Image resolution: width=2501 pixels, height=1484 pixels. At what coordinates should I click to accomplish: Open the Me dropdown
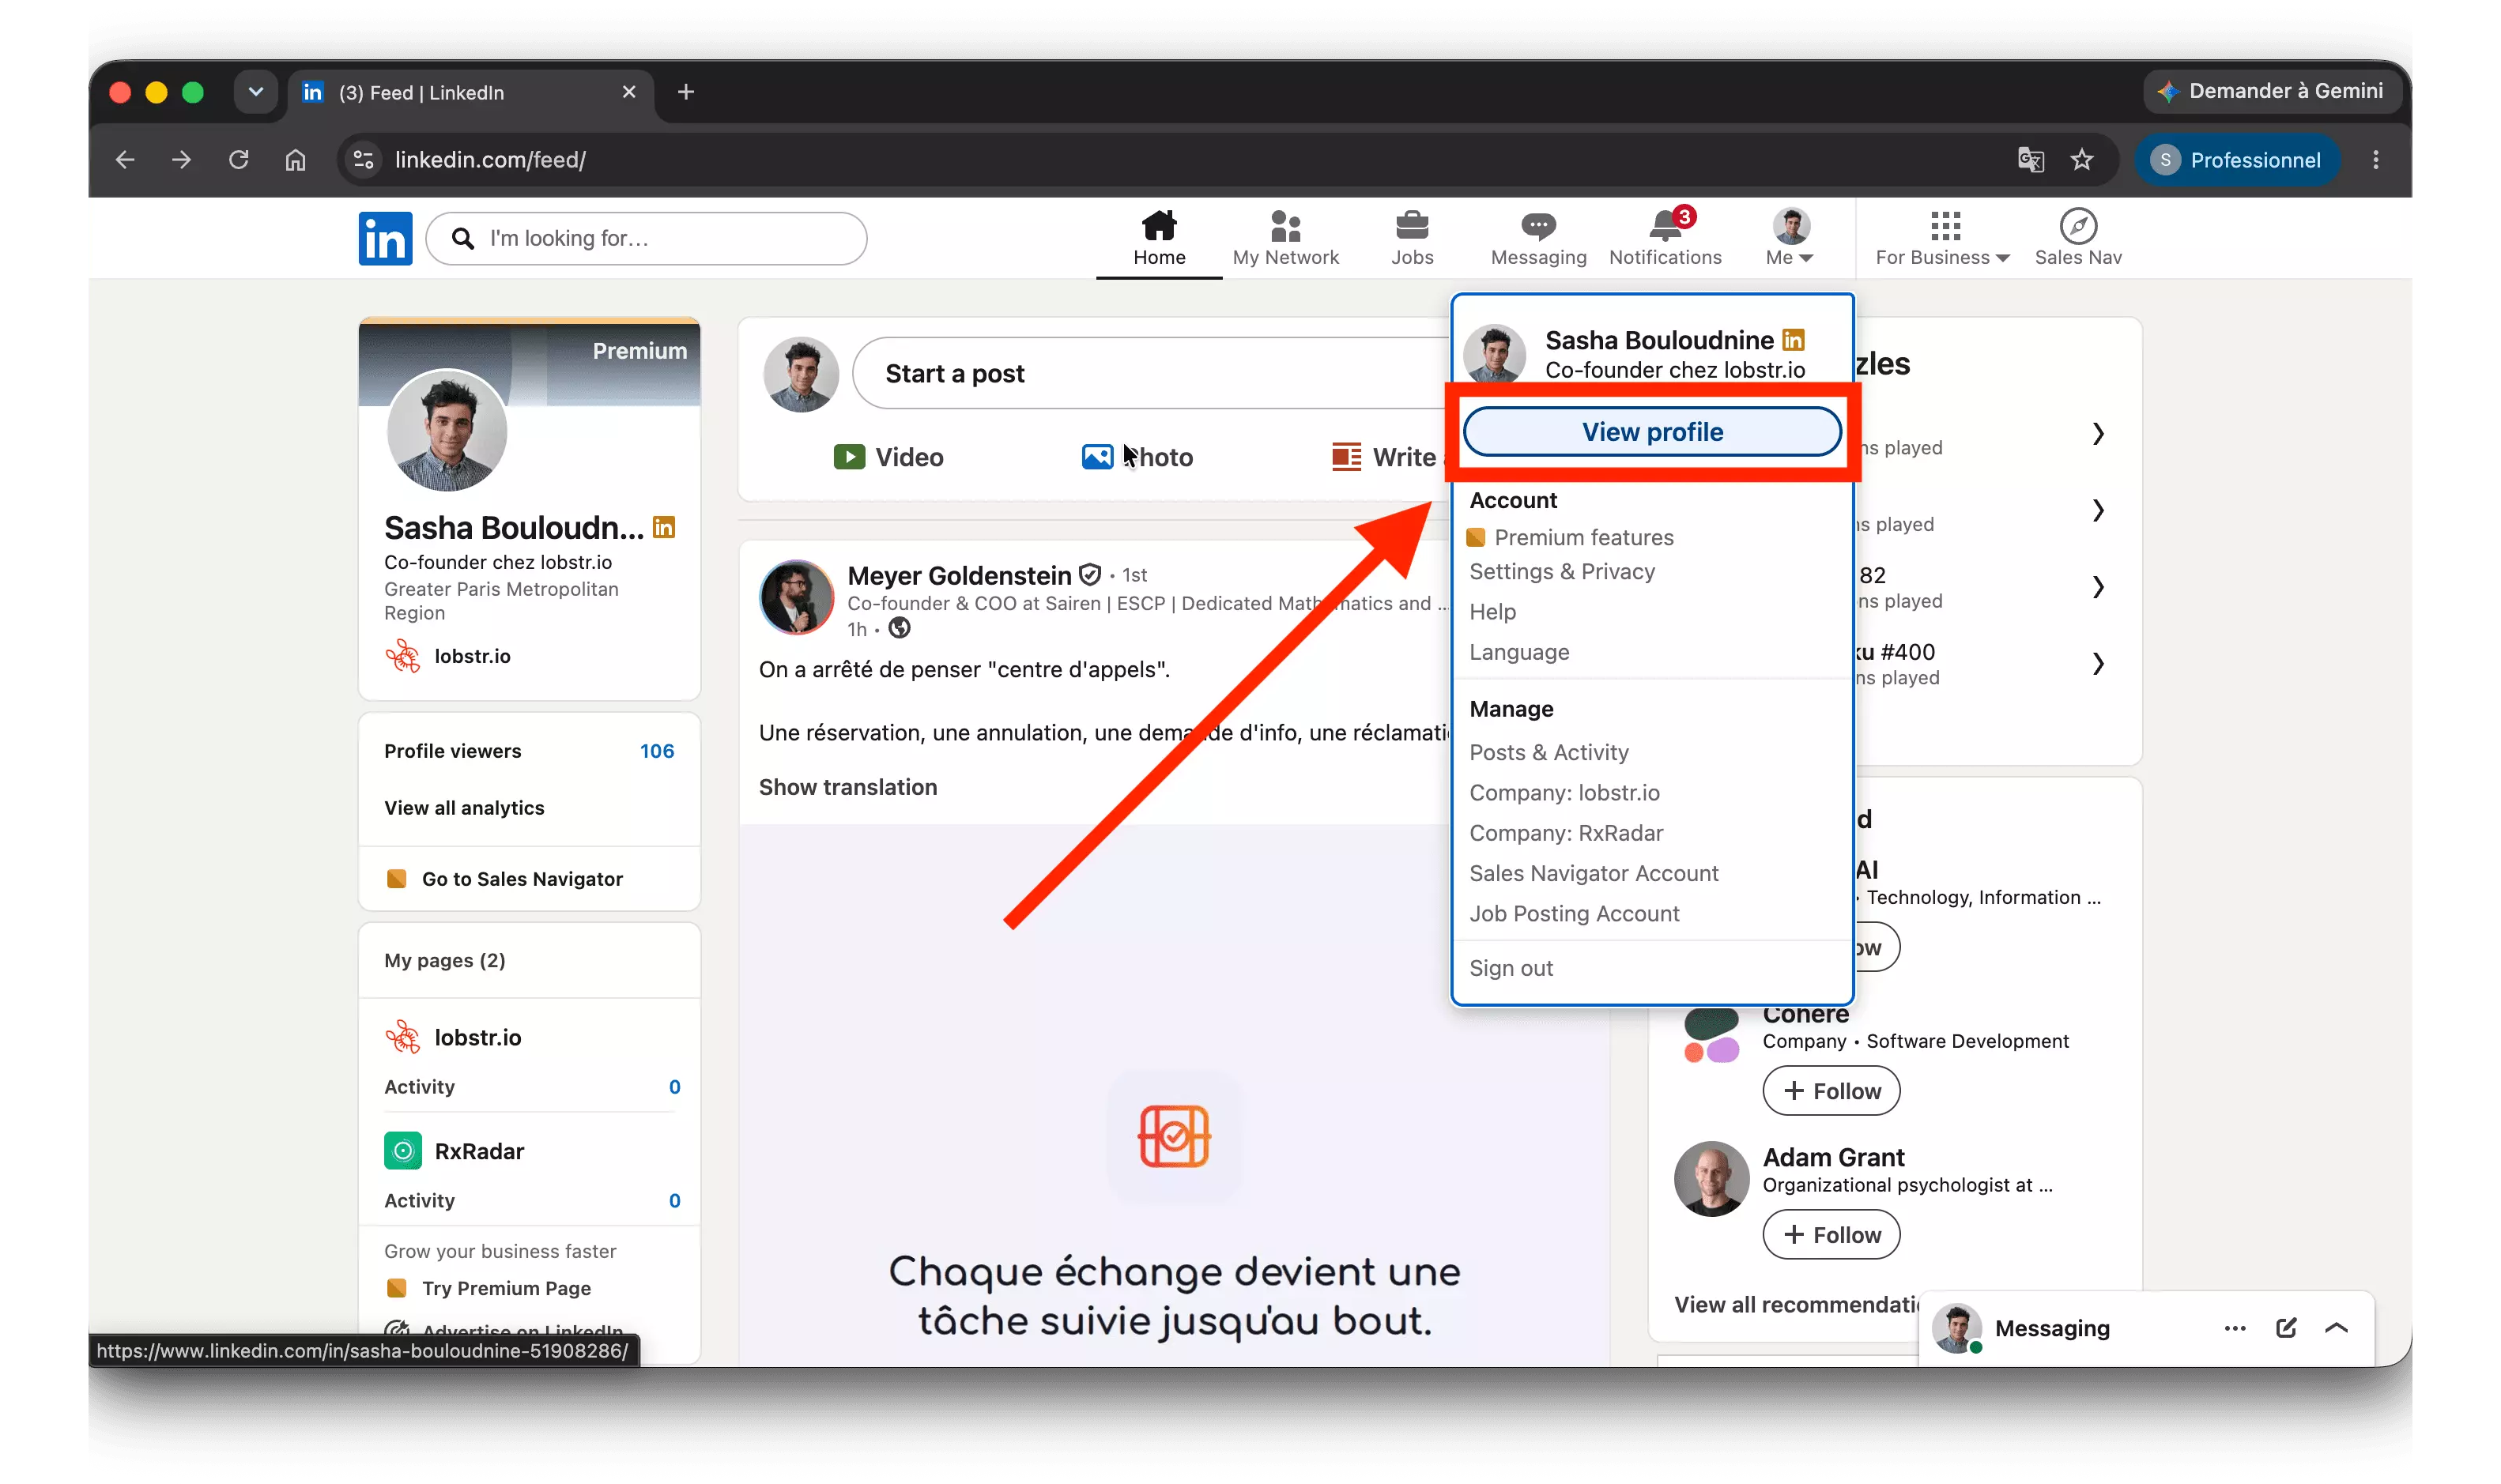coord(1790,238)
